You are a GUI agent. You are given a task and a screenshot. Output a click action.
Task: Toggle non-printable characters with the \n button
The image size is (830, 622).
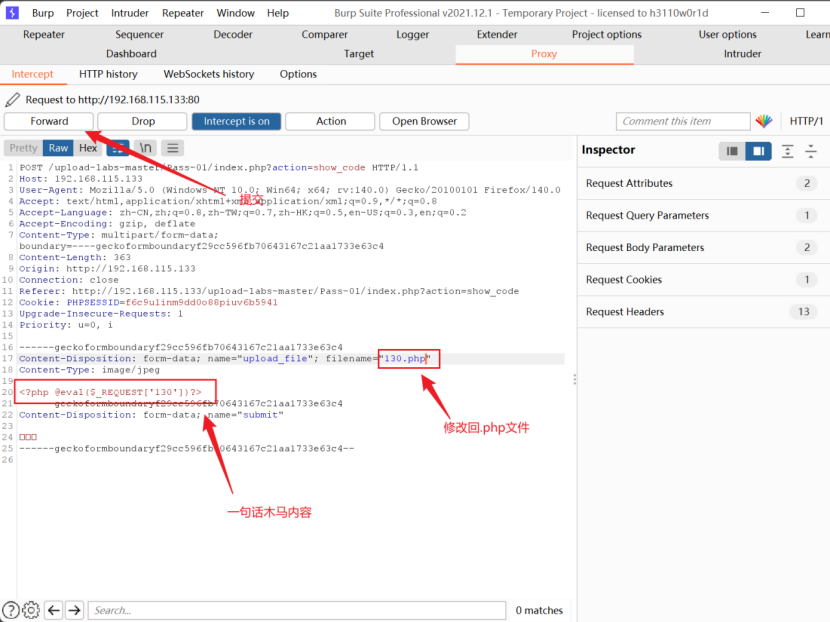click(x=145, y=148)
